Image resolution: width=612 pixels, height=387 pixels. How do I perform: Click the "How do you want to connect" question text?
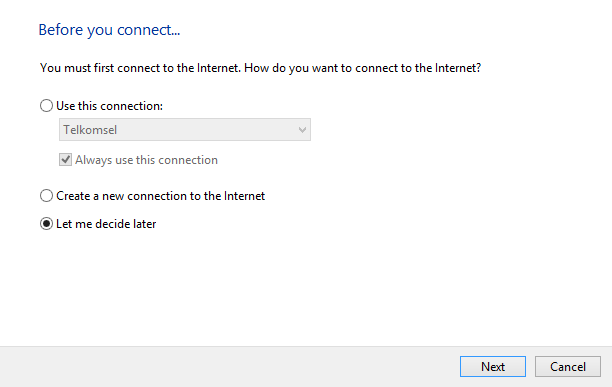(x=363, y=68)
